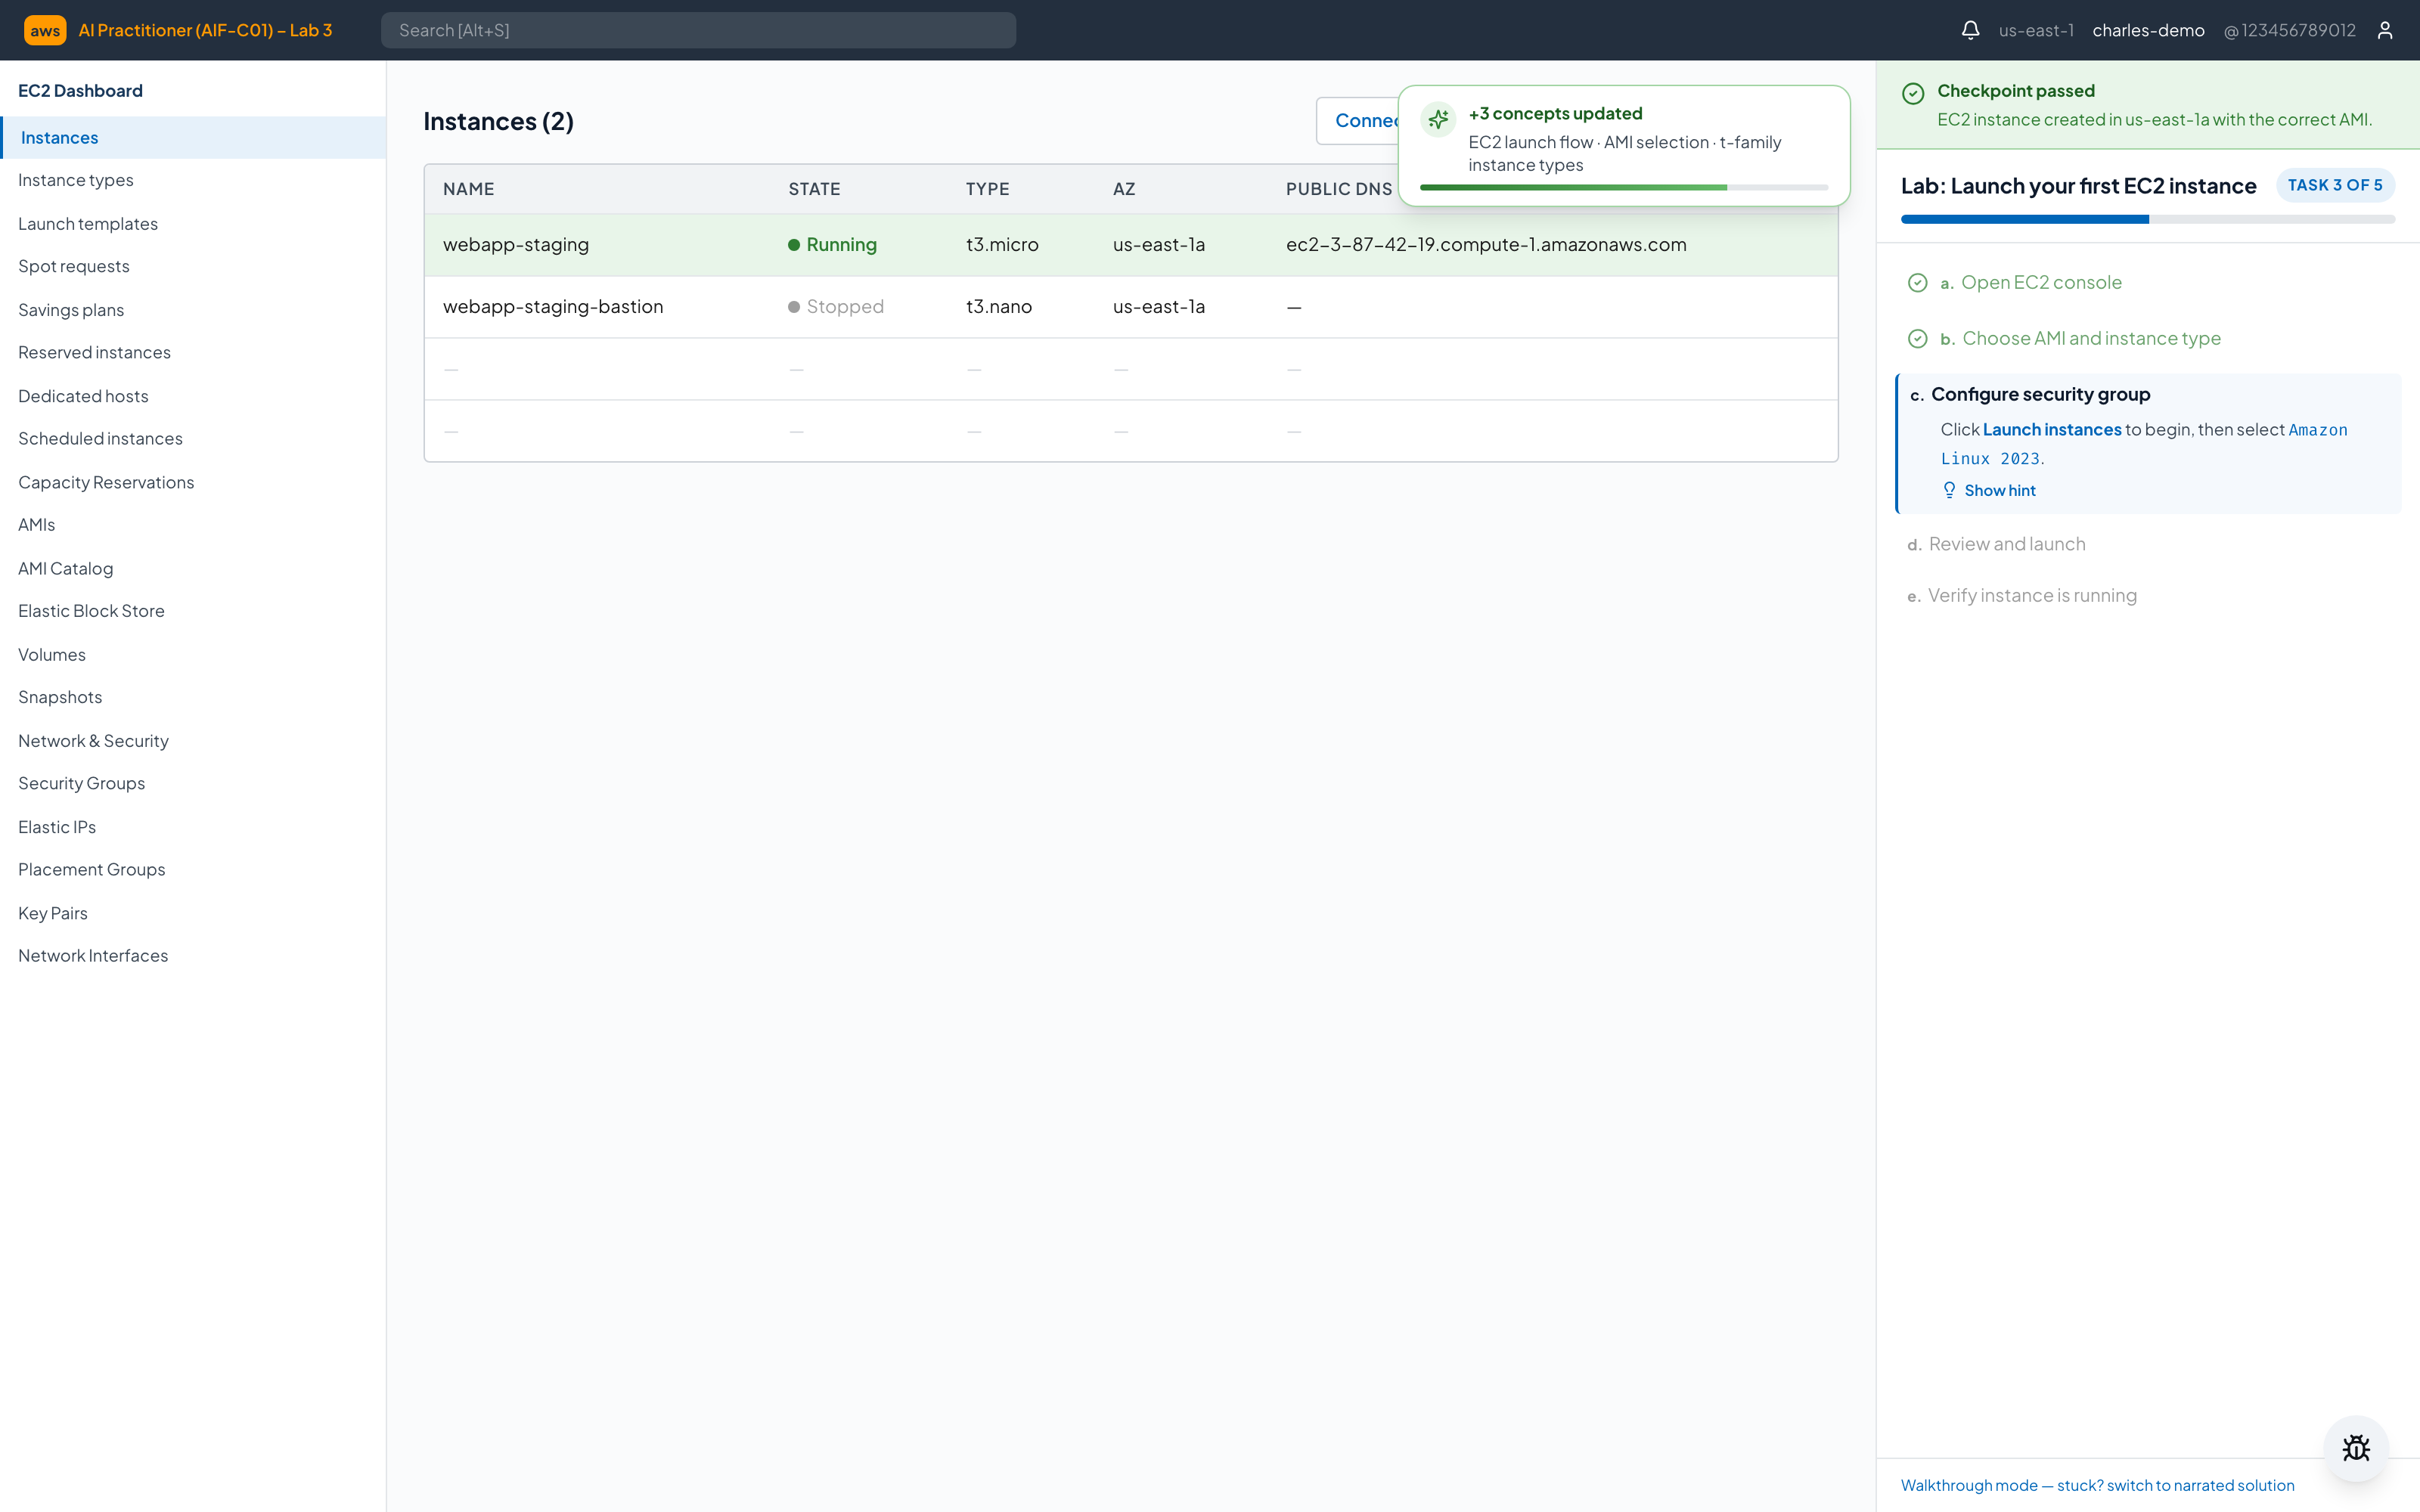This screenshot has width=2420, height=1512.
Task: Open Savings plans
Action: pos(71,310)
